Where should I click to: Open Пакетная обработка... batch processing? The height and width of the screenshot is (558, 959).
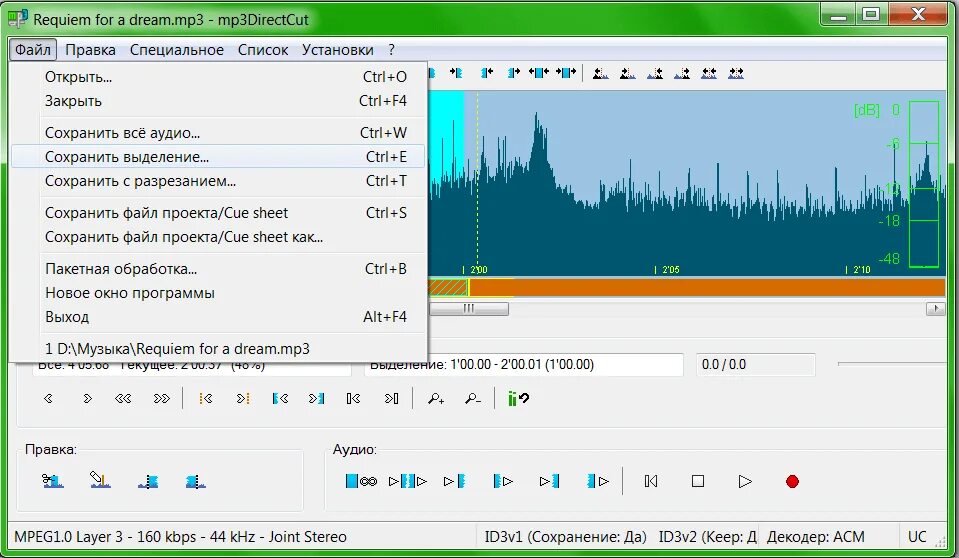218,268
